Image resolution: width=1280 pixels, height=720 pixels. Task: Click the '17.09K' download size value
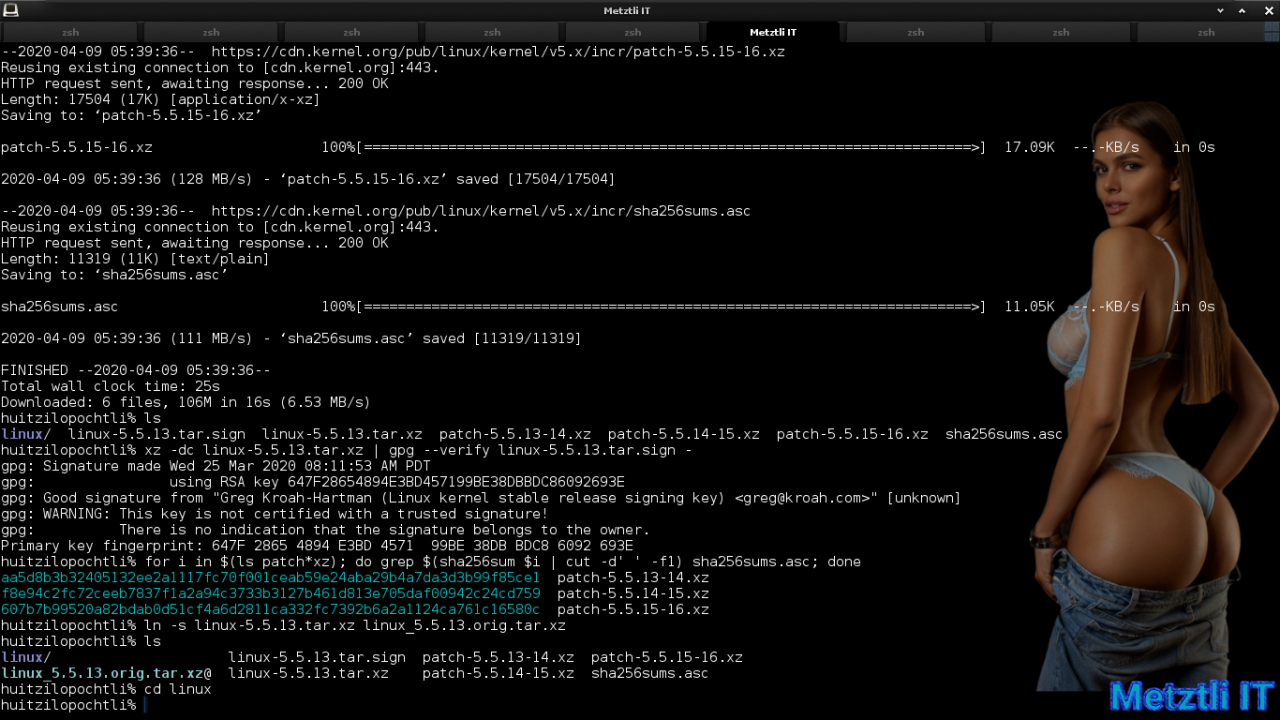[1029, 147]
